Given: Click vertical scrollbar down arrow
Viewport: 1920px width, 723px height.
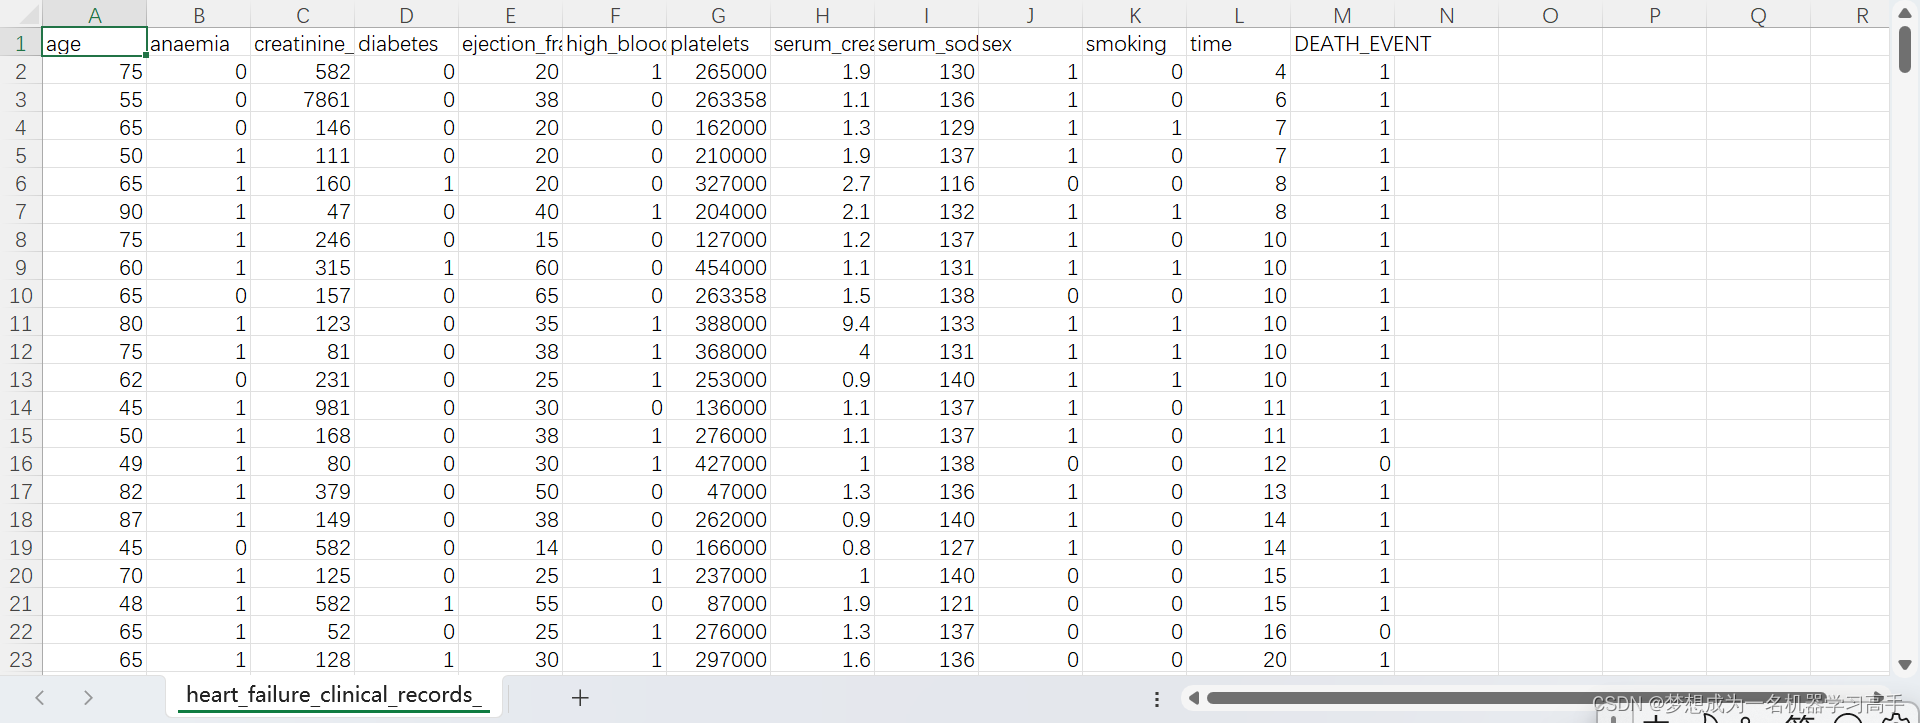Looking at the screenshot, I should tap(1904, 665).
